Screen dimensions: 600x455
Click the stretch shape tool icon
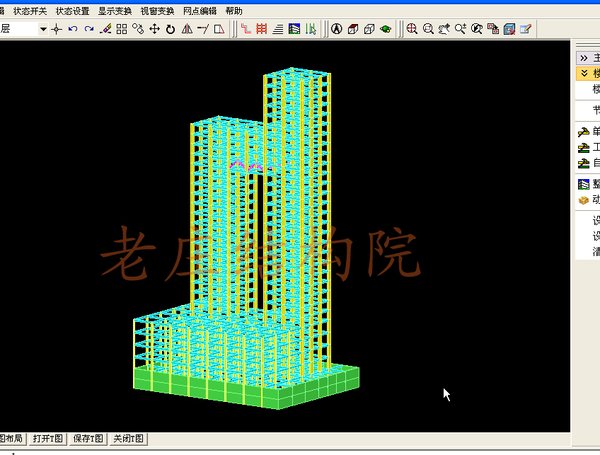(x=219, y=29)
